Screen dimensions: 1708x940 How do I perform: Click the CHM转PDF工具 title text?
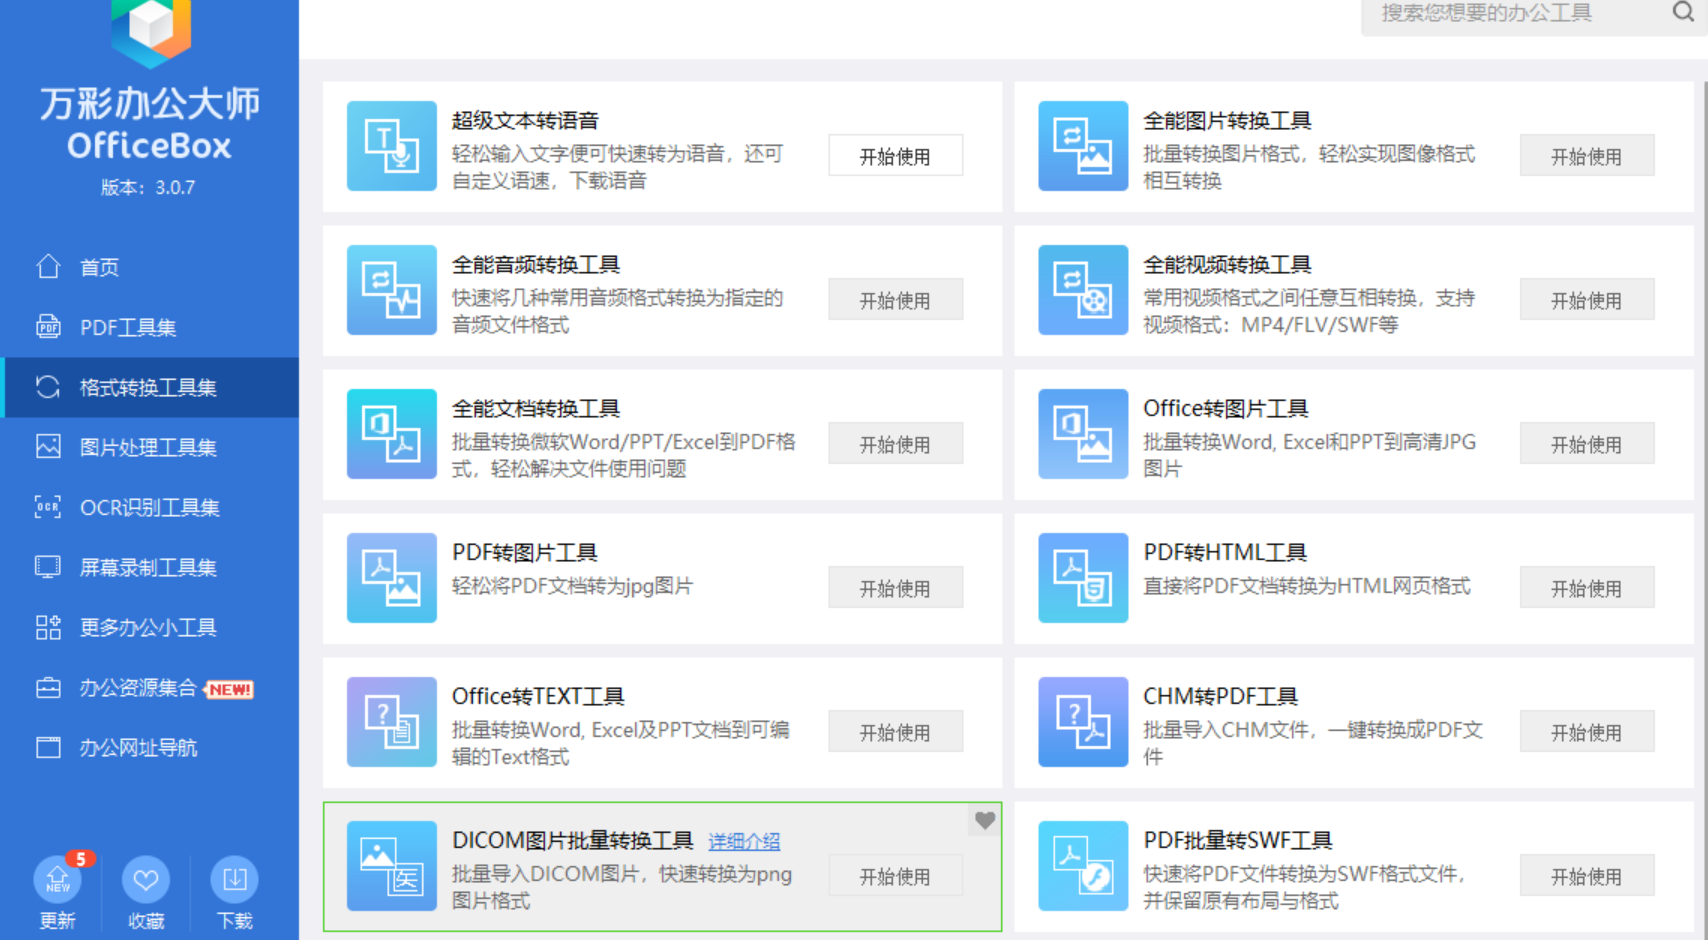pyautogui.click(x=1220, y=697)
